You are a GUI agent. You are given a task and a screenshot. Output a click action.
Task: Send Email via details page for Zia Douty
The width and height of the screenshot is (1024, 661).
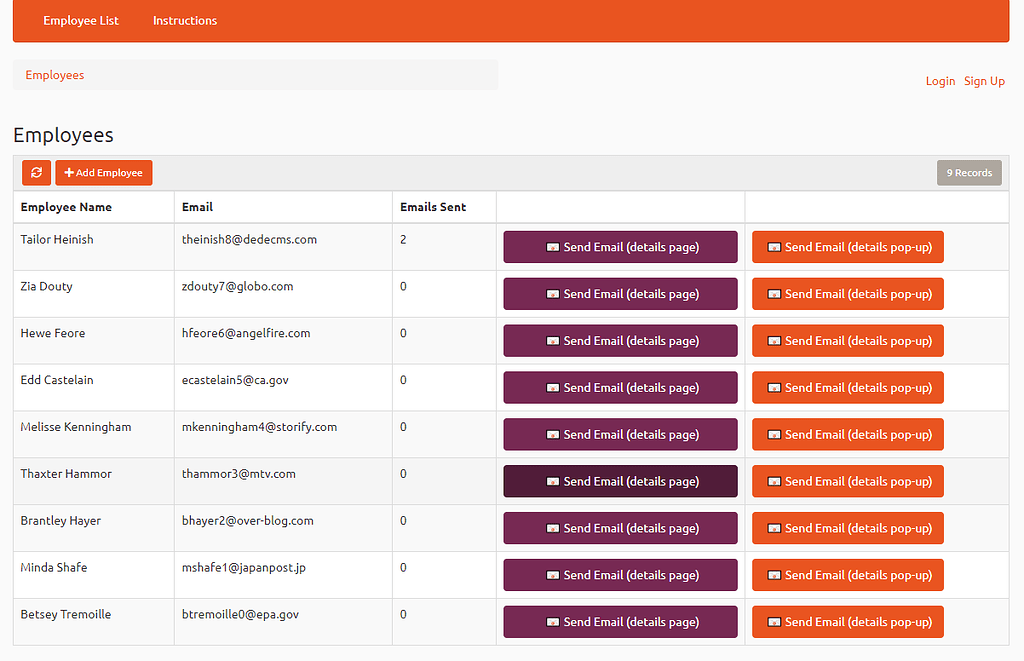620,294
